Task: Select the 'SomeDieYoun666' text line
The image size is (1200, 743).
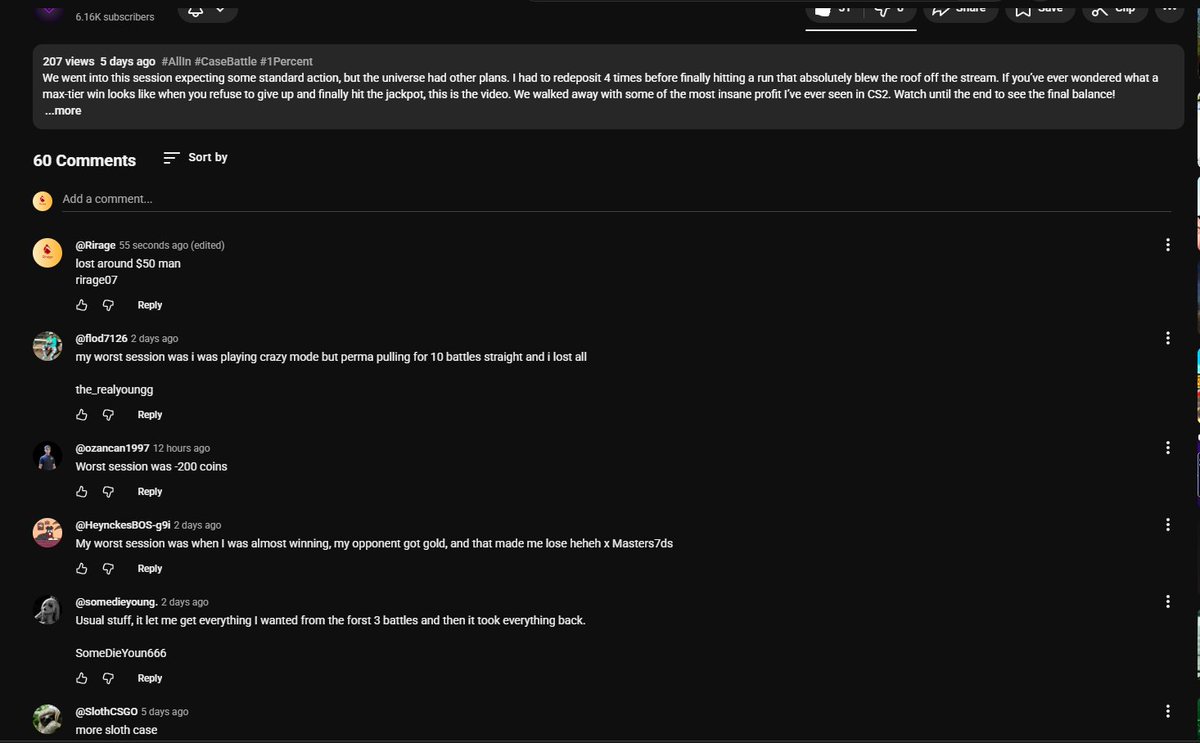Action: pyautogui.click(x=121, y=653)
